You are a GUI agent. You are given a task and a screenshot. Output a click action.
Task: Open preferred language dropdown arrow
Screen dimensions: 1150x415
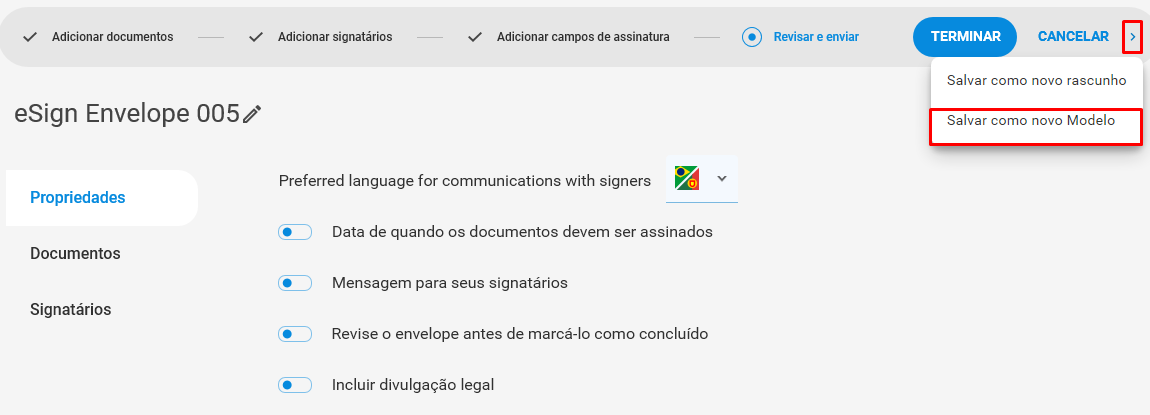(722, 178)
